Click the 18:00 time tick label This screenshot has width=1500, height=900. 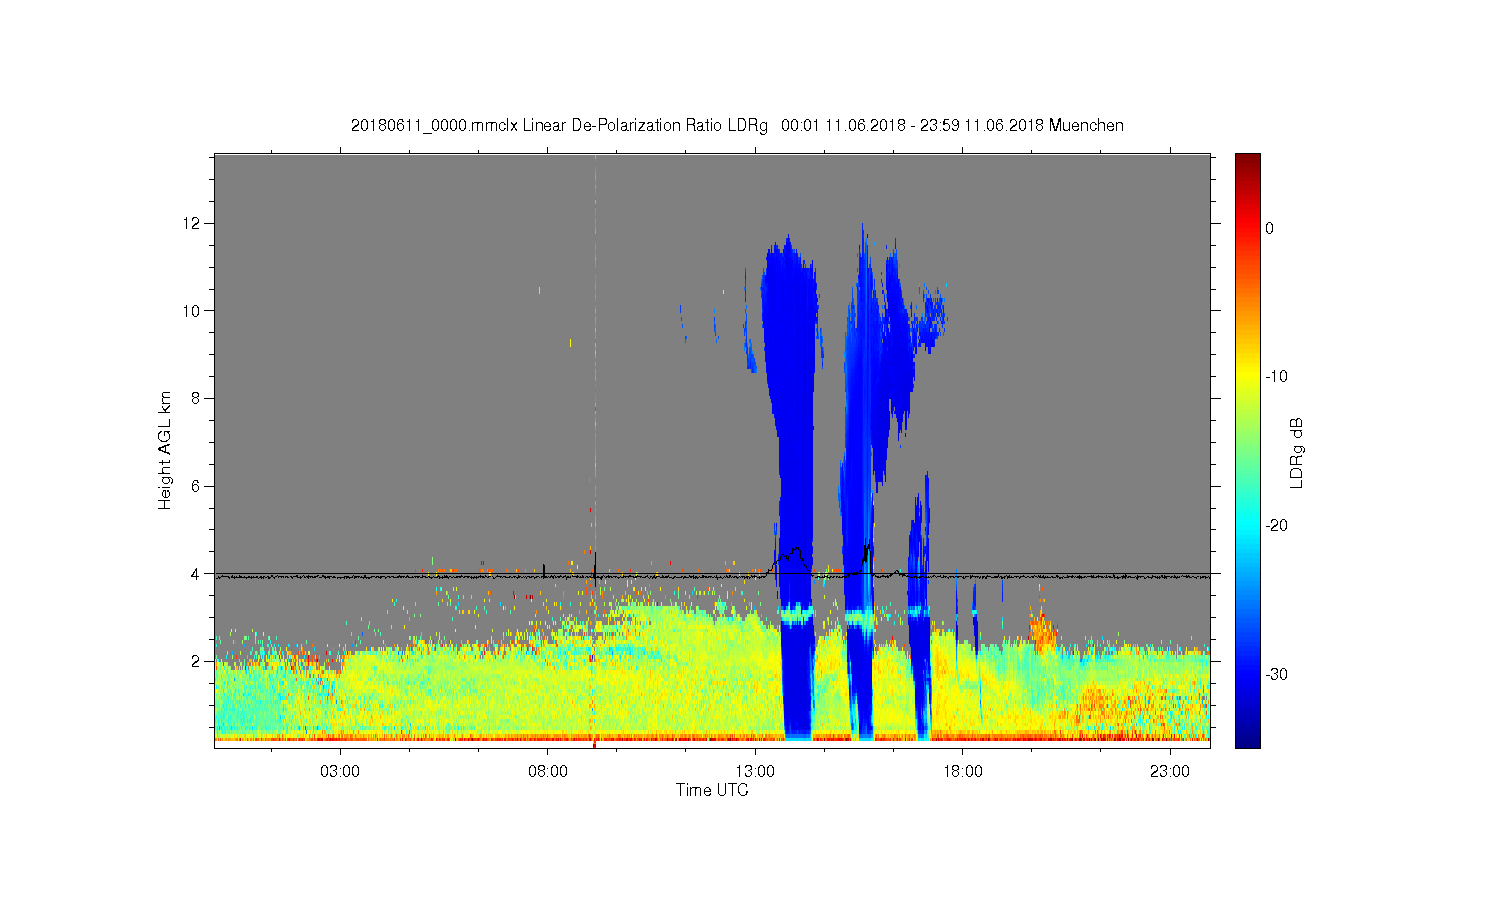(963, 772)
